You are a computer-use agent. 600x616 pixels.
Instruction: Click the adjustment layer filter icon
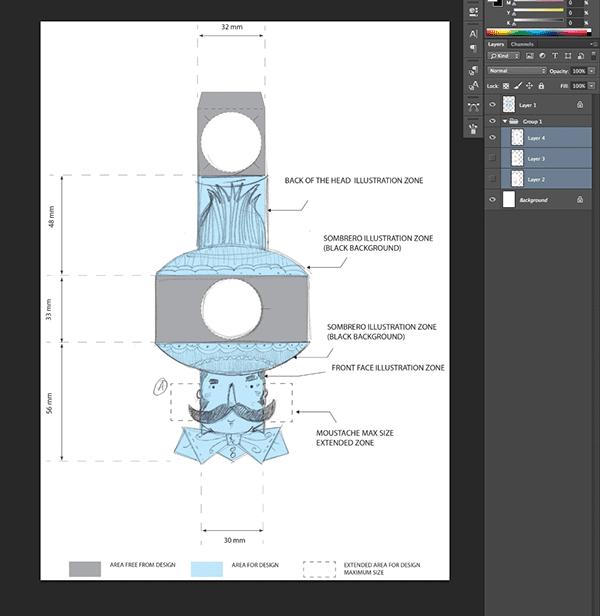[540, 57]
